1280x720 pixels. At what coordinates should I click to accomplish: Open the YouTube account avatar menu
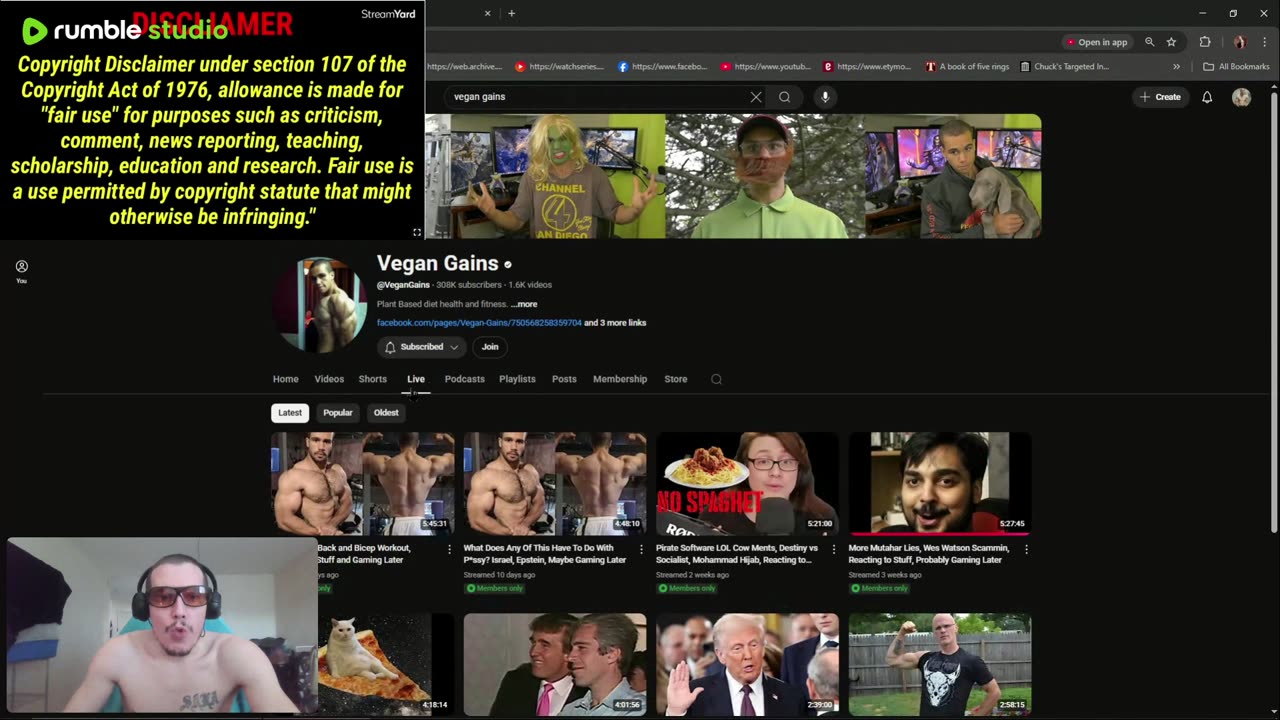click(x=1241, y=97)
